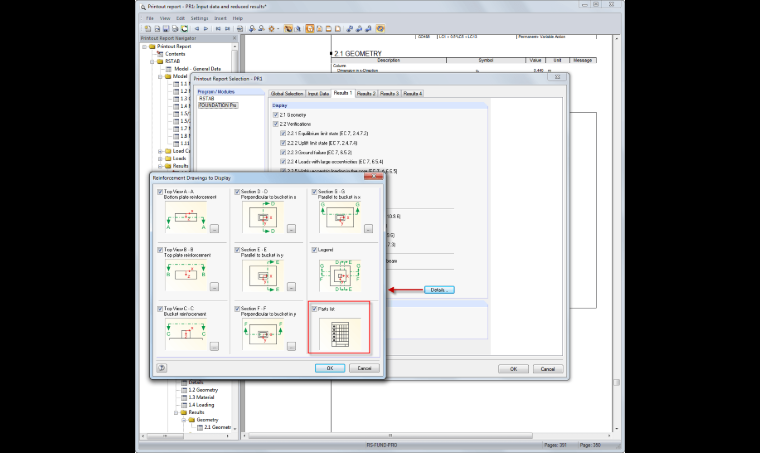Switch to the Results 2 tab
Image resolution: width=760 pixels, height=453 pixels.
pyautogui.click(x=366, y=94)
